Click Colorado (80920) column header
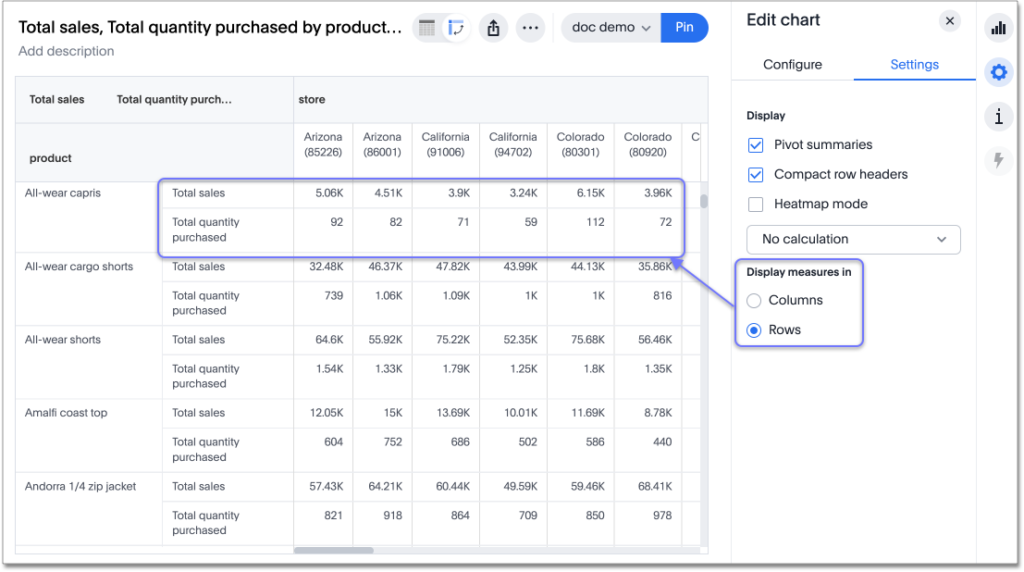This screenshot has height=572, width=1024. (x=648, y=144)
